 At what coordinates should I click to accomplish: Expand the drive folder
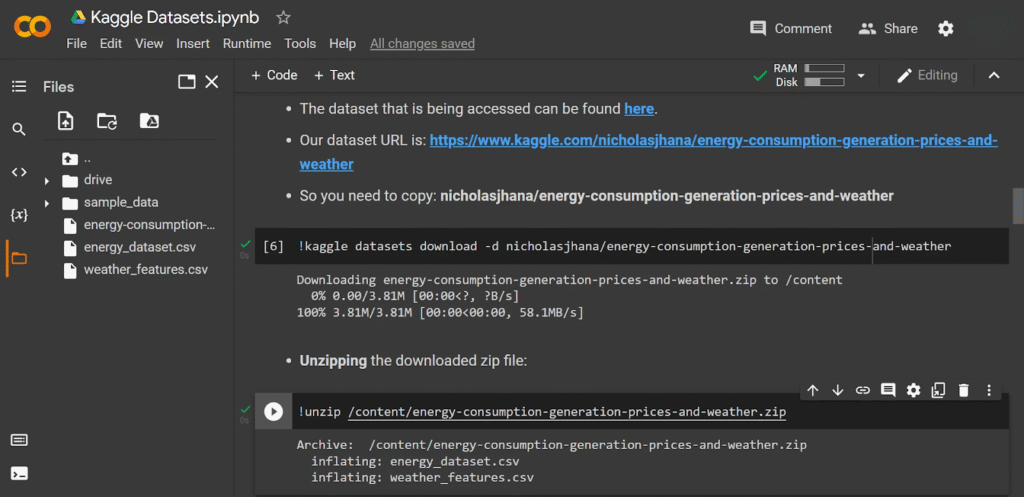pyautogui.click(x=46, y=180)
